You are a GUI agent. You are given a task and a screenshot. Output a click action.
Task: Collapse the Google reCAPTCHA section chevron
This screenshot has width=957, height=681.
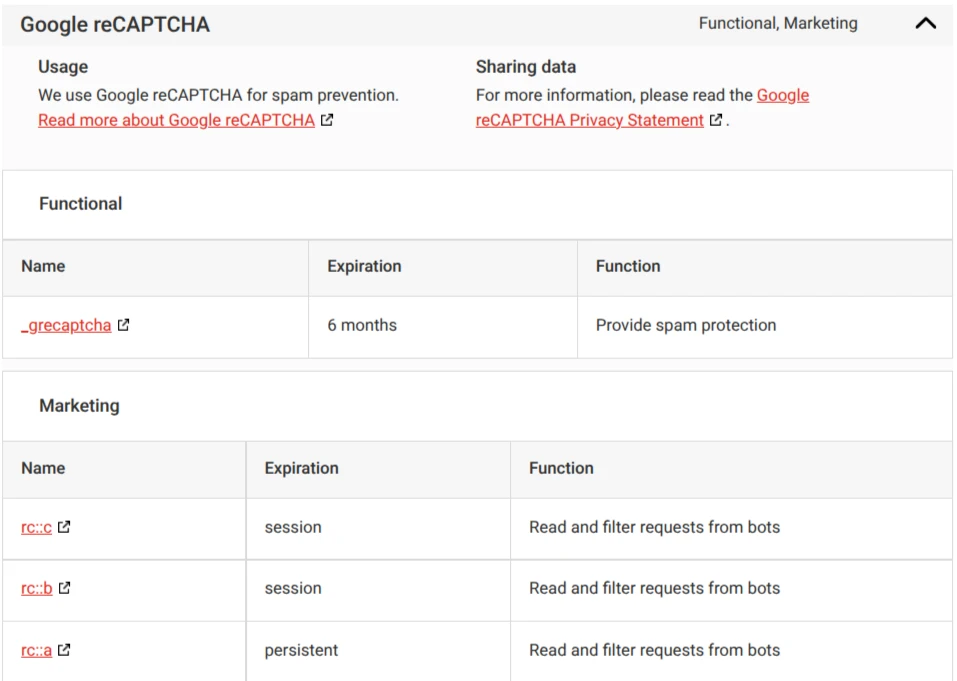[925, 24]
